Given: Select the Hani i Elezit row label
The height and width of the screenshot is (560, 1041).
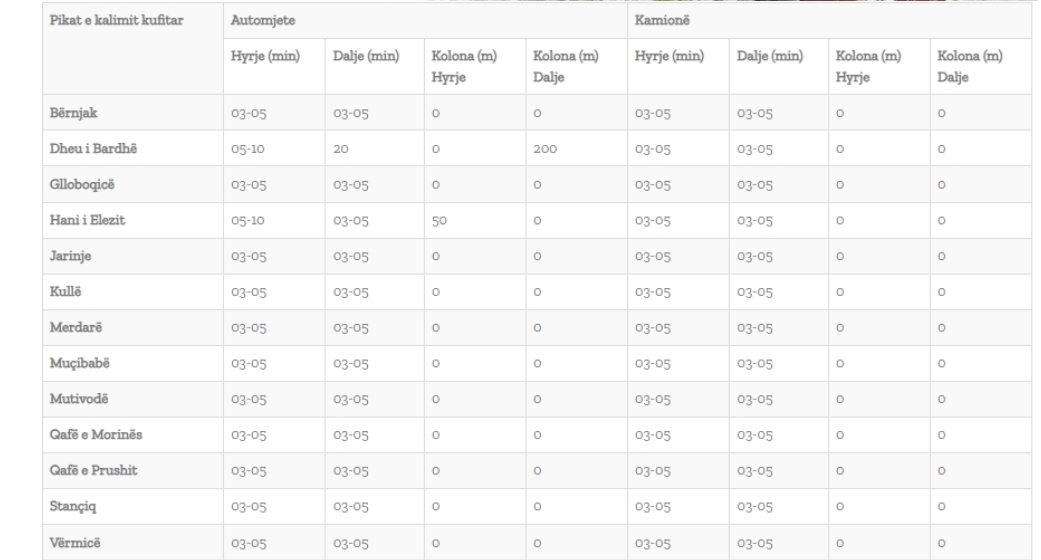Looking at the screenshot, I should point(87,221).
